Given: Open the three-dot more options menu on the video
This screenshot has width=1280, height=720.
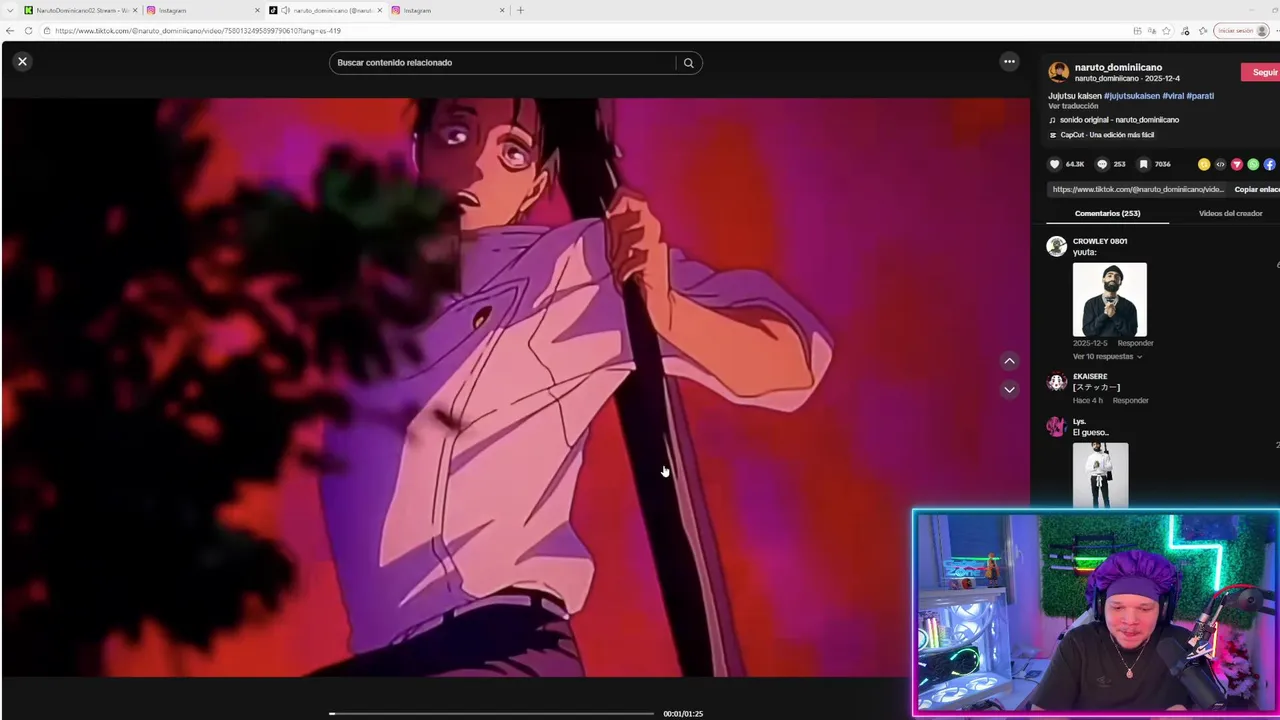Looking at the screenshot, I should click(1009, 61).
